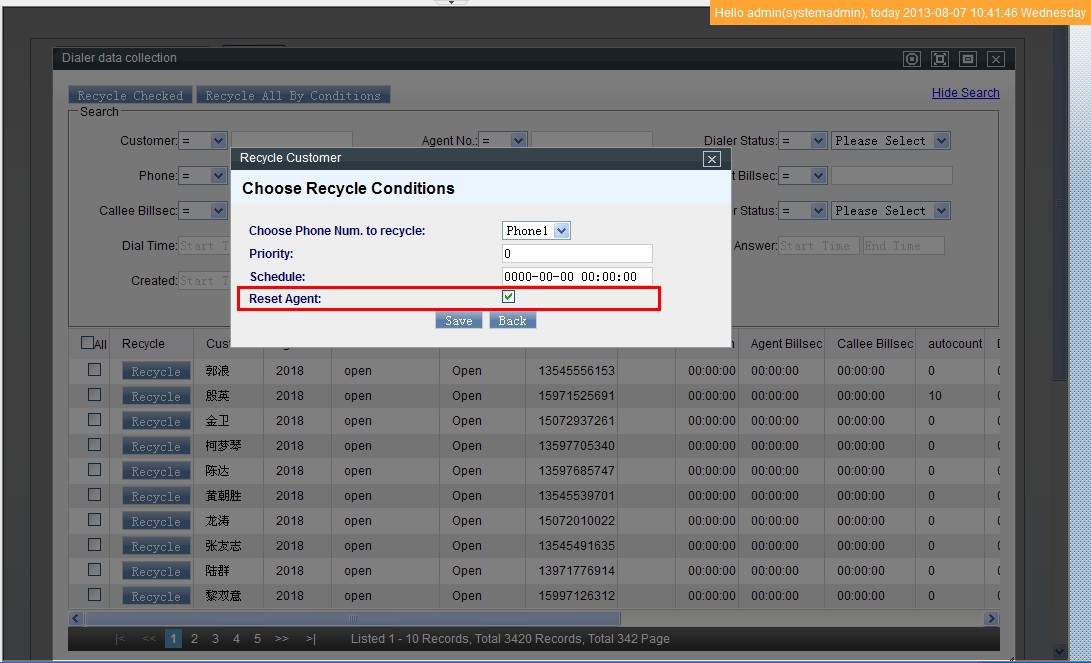Close the Recycle Customer dialog
Image resolution: width=1091 pixels, height=663 pixels.
711,159
